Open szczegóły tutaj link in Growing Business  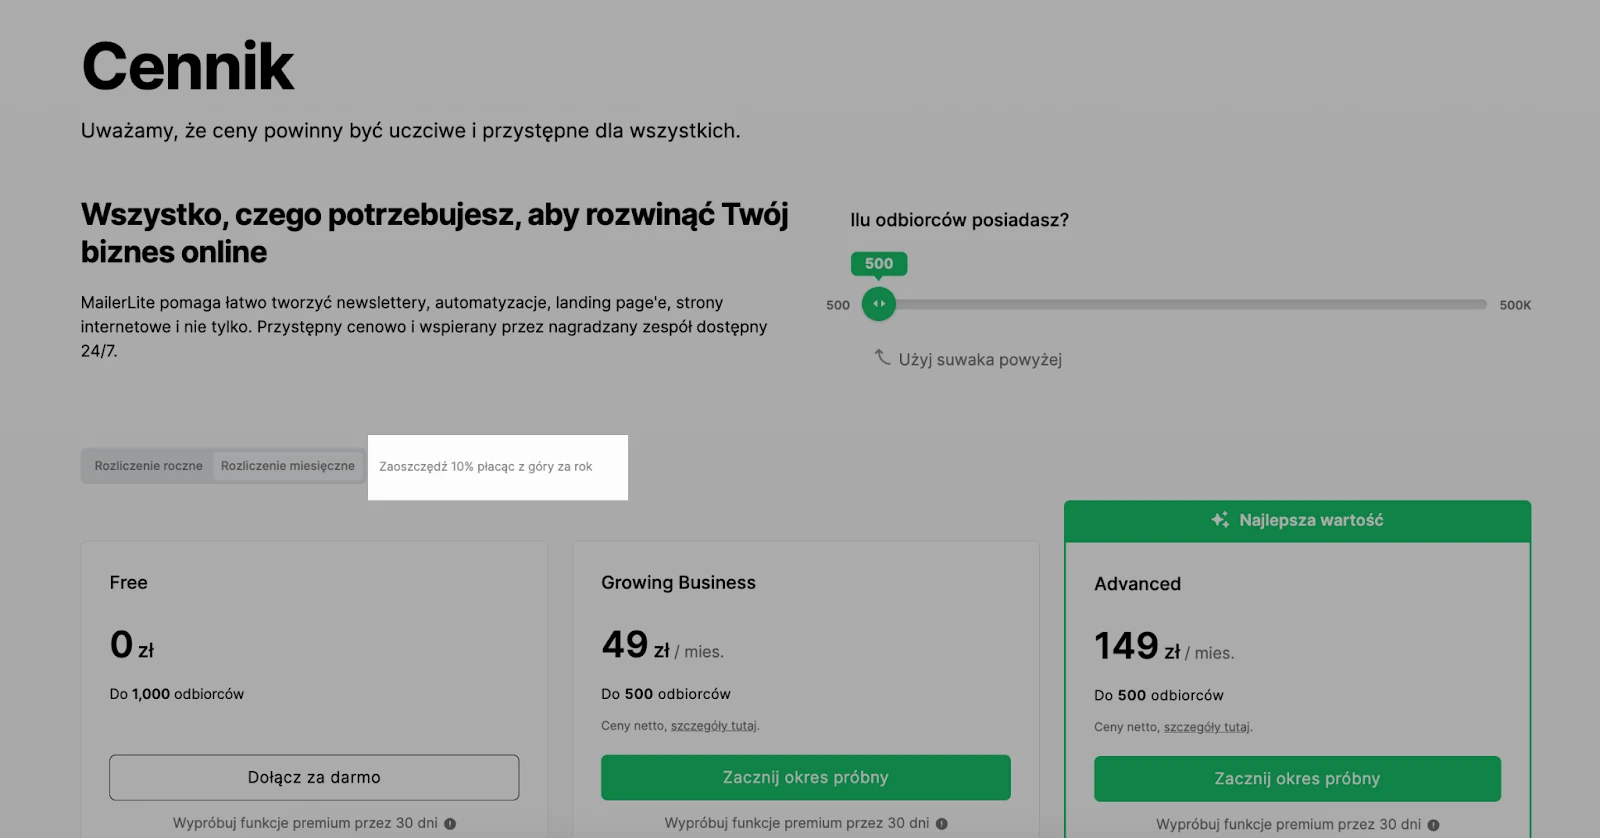[x=714, y=726]
